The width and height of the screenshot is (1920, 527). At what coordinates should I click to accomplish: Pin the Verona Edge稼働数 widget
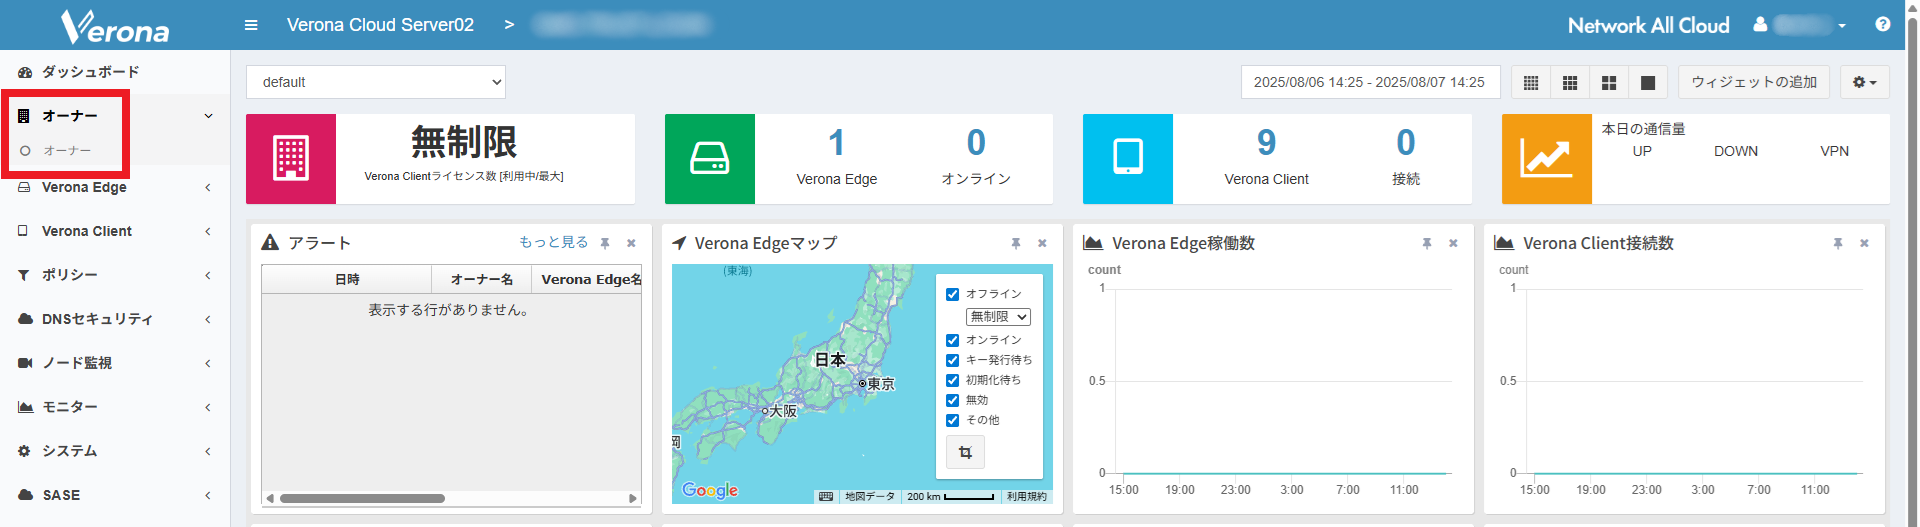(1427, 243)
